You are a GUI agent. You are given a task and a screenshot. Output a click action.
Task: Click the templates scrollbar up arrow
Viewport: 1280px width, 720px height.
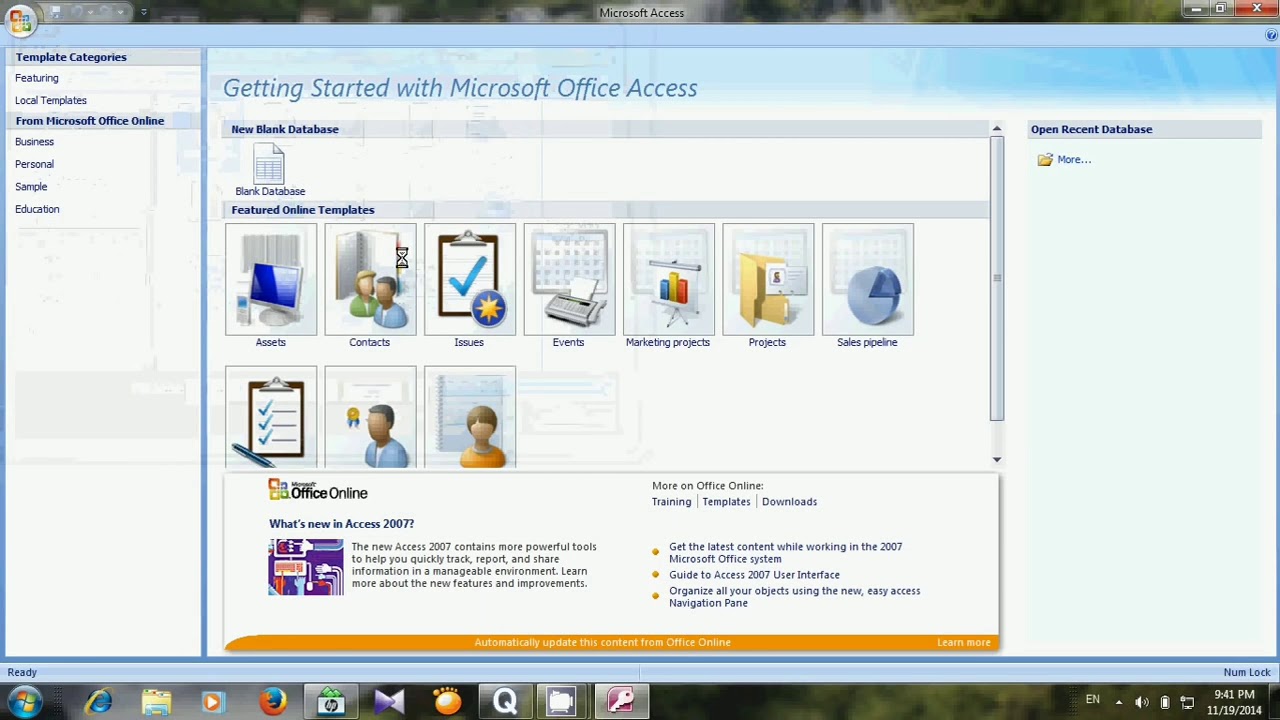pyautogui.click(x=997, y=129)
